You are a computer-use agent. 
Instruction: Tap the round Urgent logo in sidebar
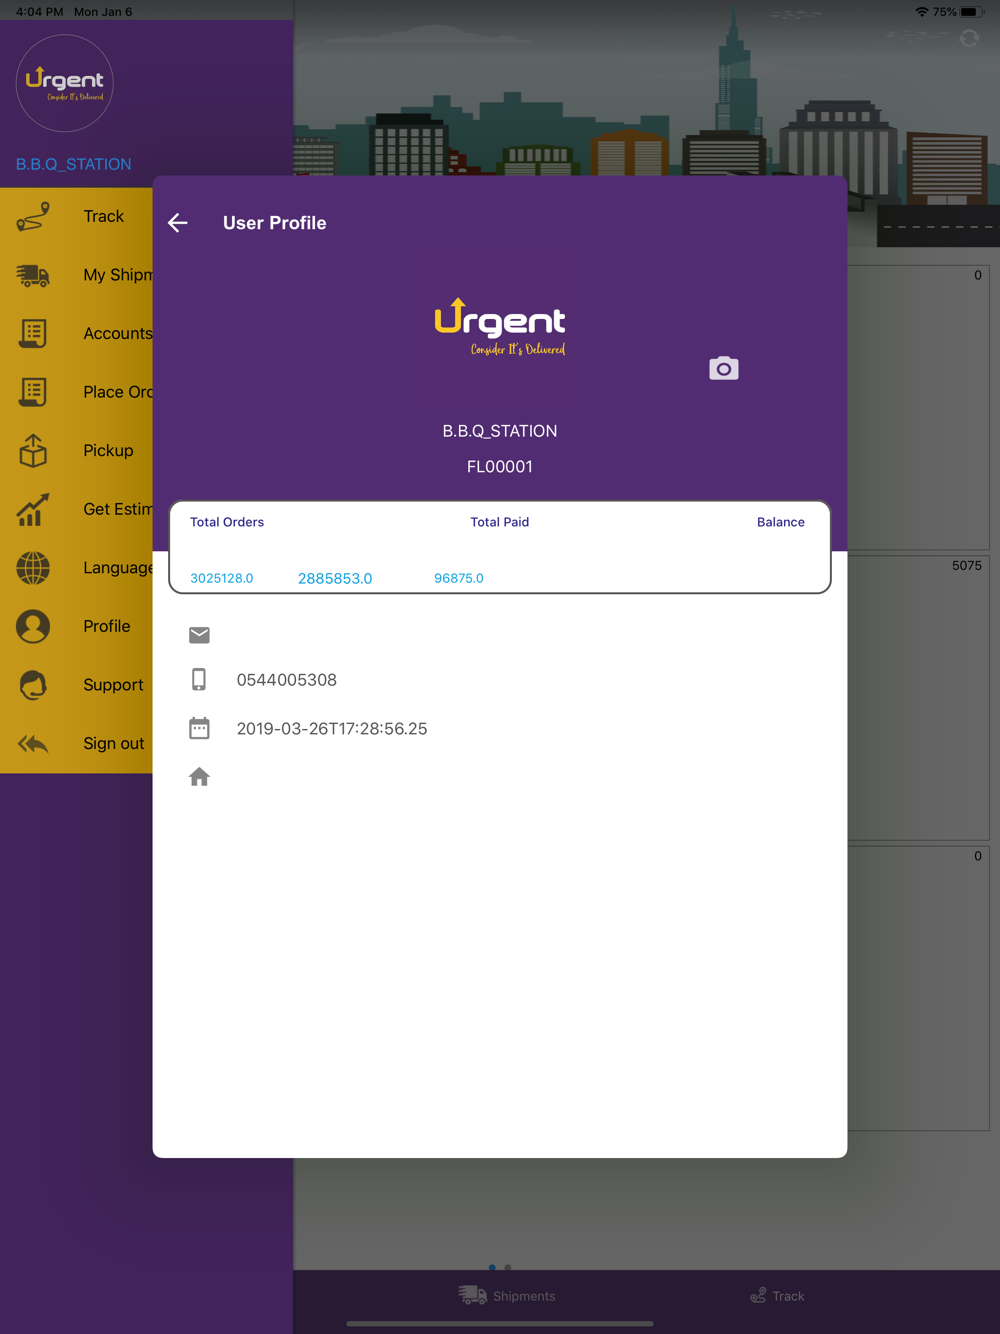[65, 83]
